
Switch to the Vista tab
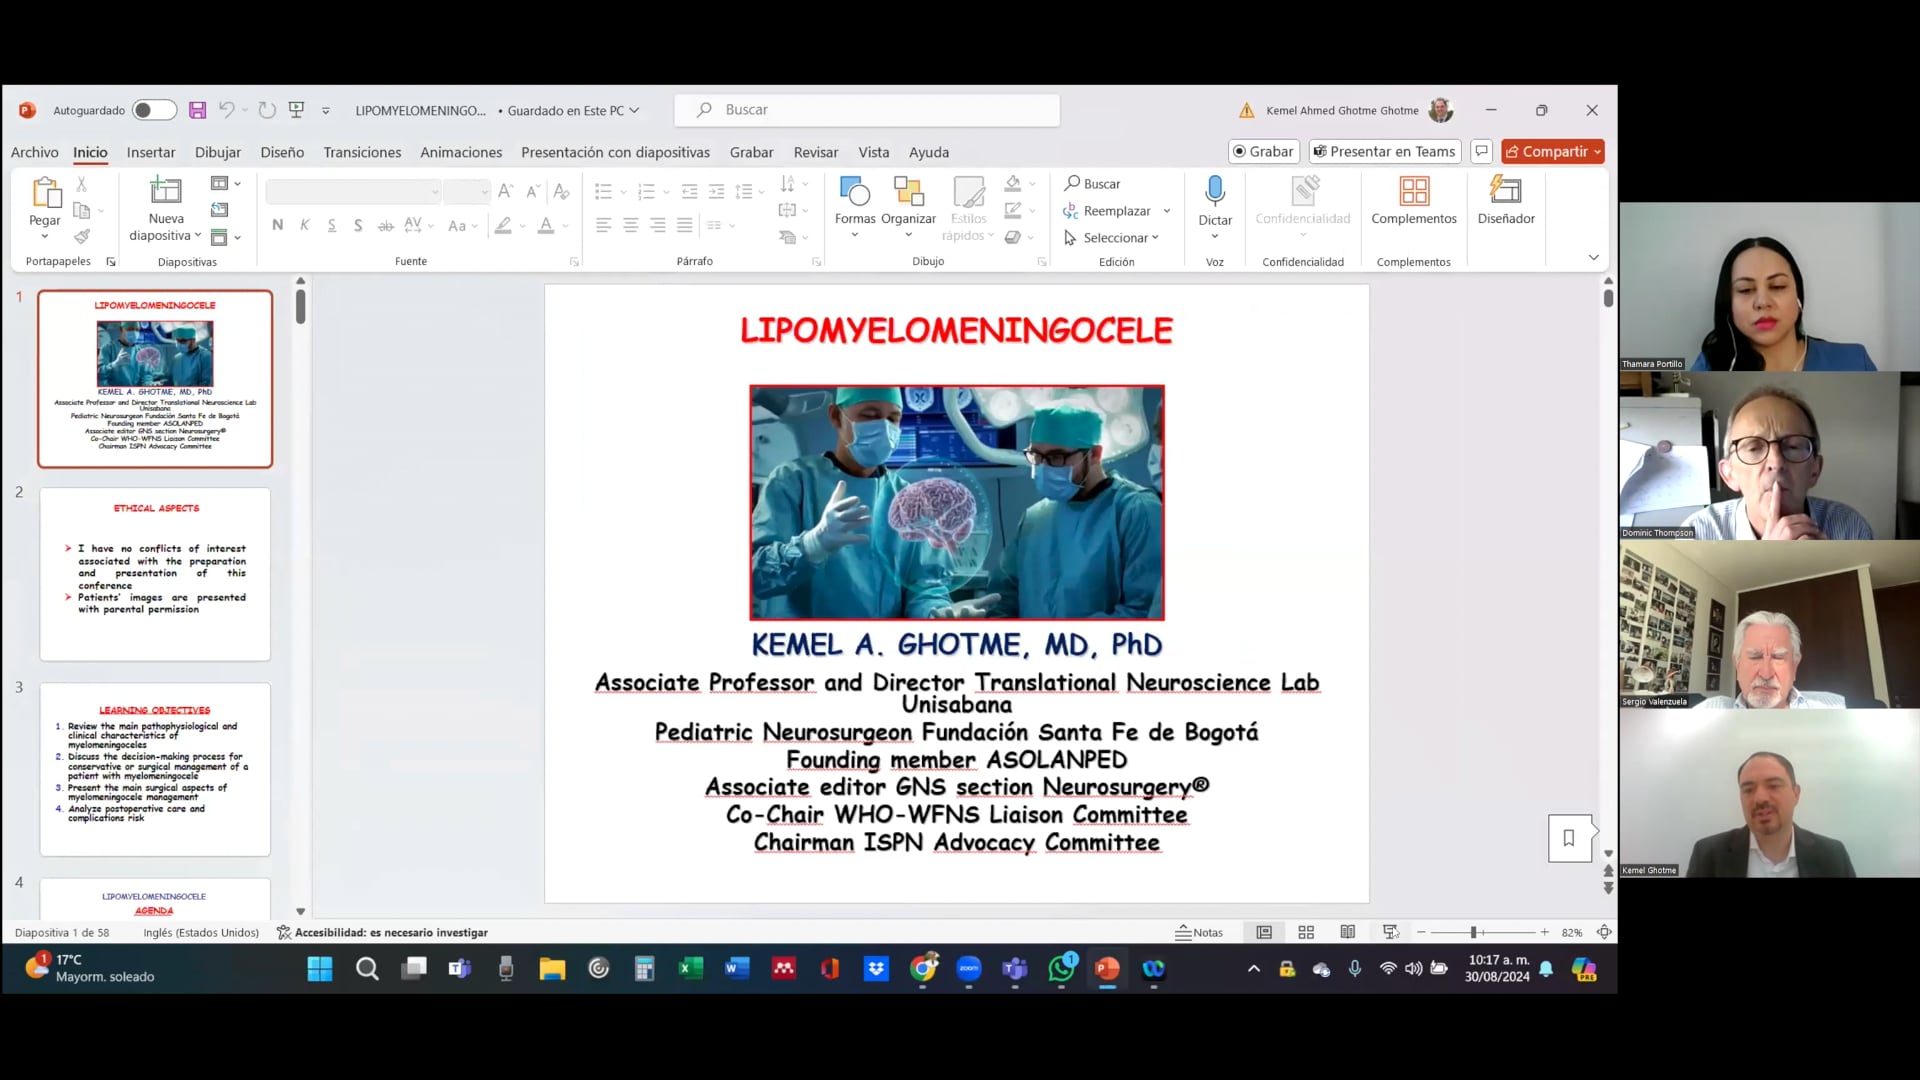(x=873, y=152)
